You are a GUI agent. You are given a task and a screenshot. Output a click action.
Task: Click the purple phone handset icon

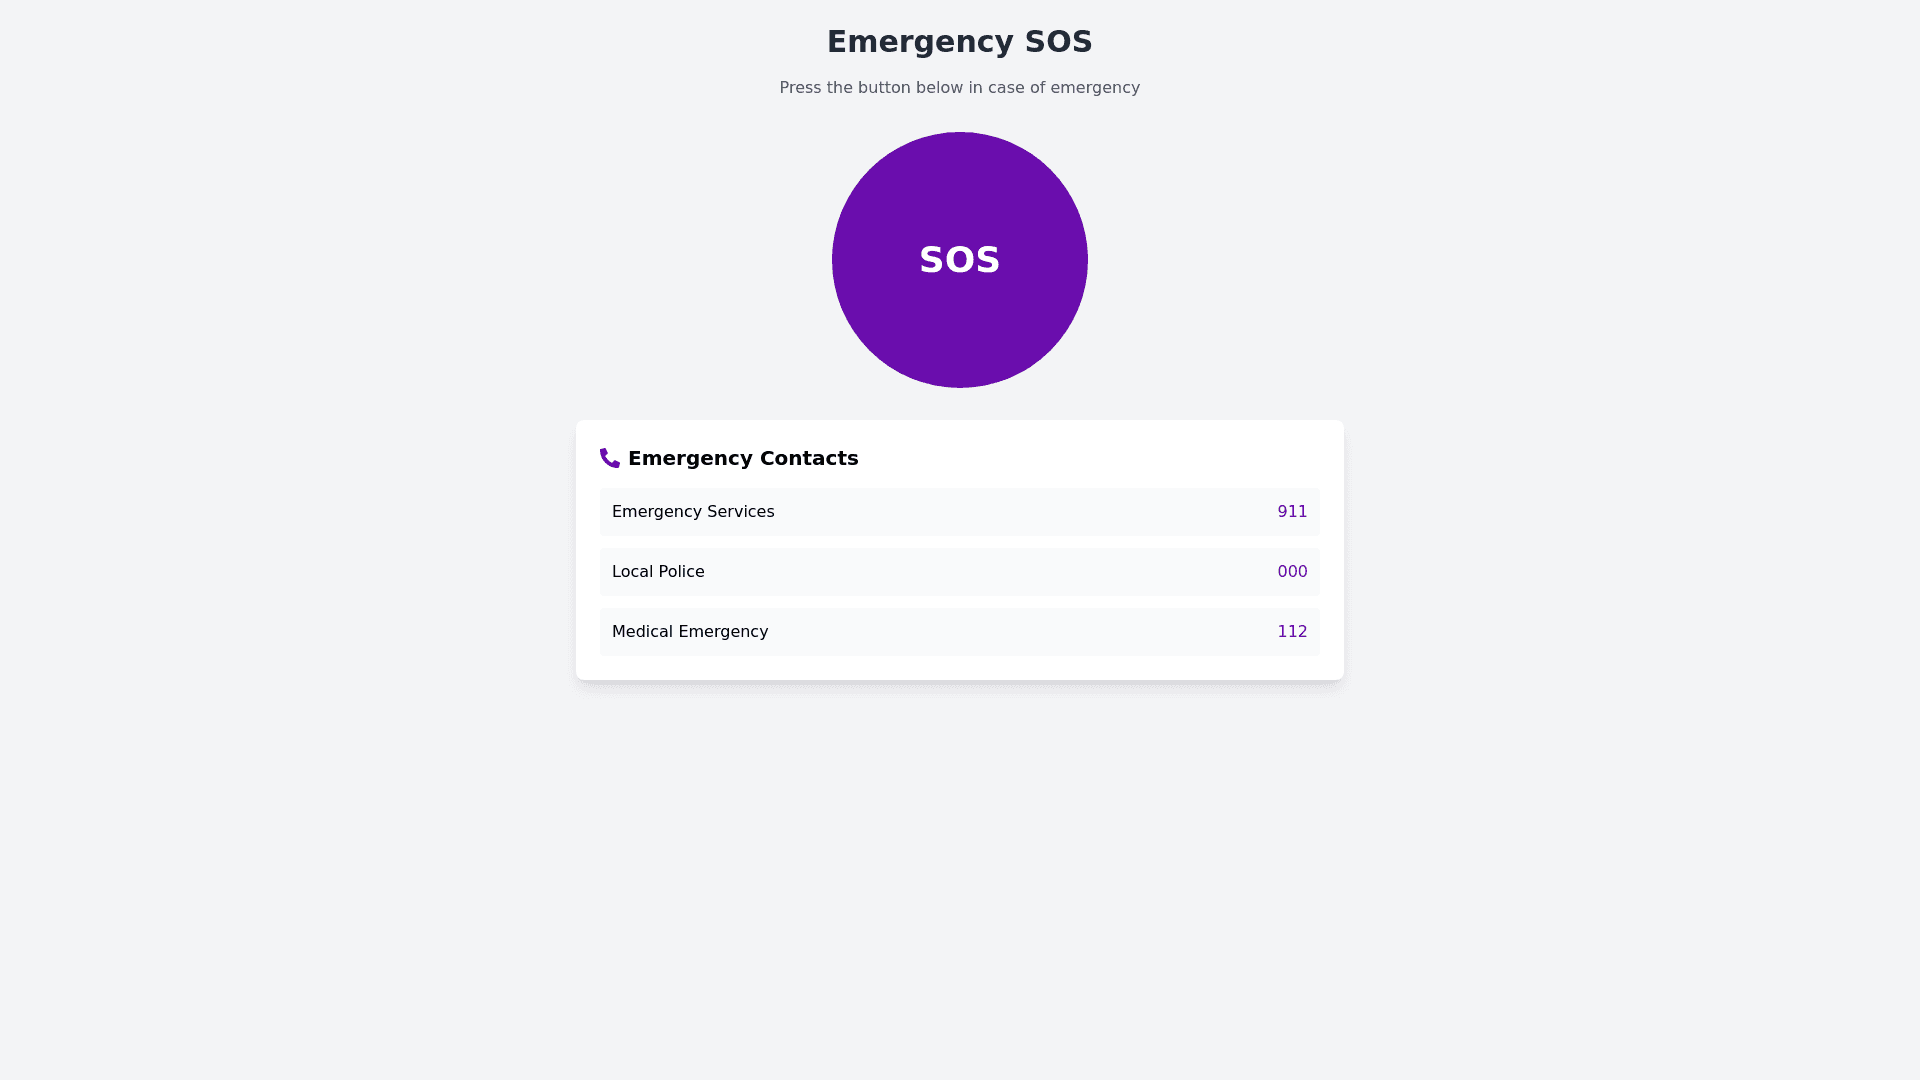tap(609, 458)
